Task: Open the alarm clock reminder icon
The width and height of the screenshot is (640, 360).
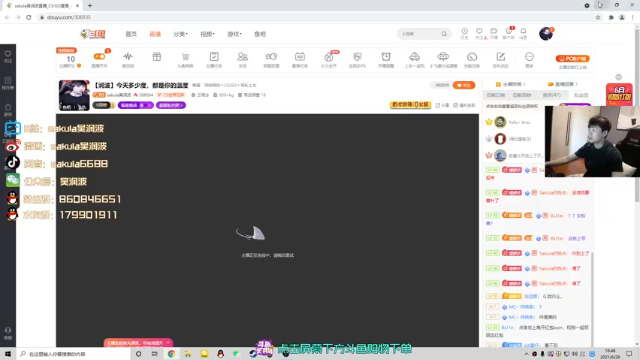Action: click(x=386, y=57)
